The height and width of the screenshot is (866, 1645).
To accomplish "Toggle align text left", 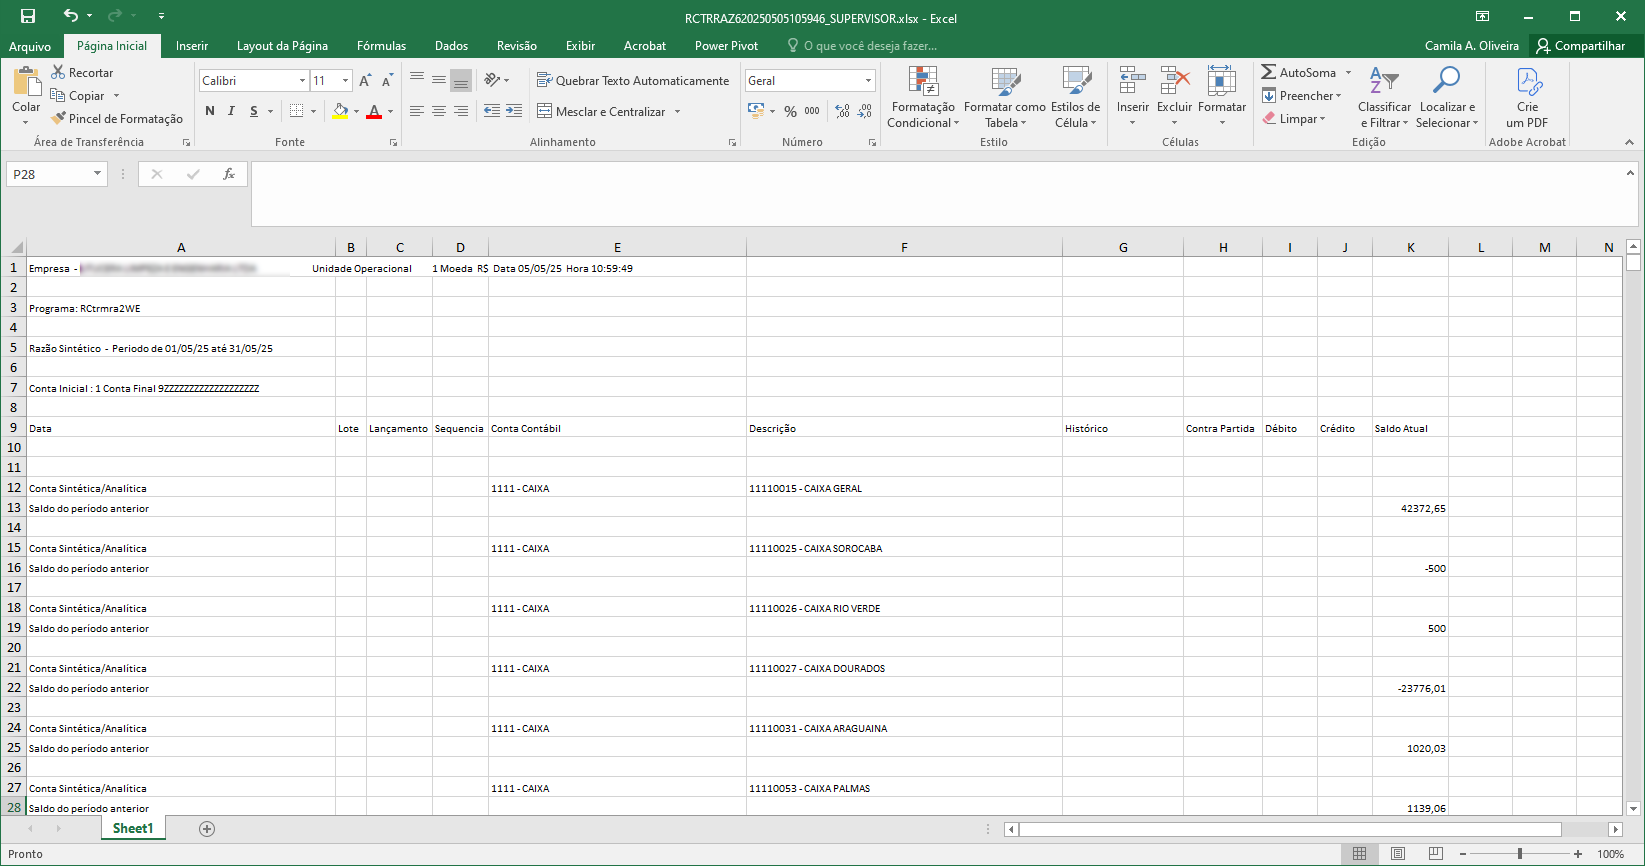I will click(x=417, y=111).
